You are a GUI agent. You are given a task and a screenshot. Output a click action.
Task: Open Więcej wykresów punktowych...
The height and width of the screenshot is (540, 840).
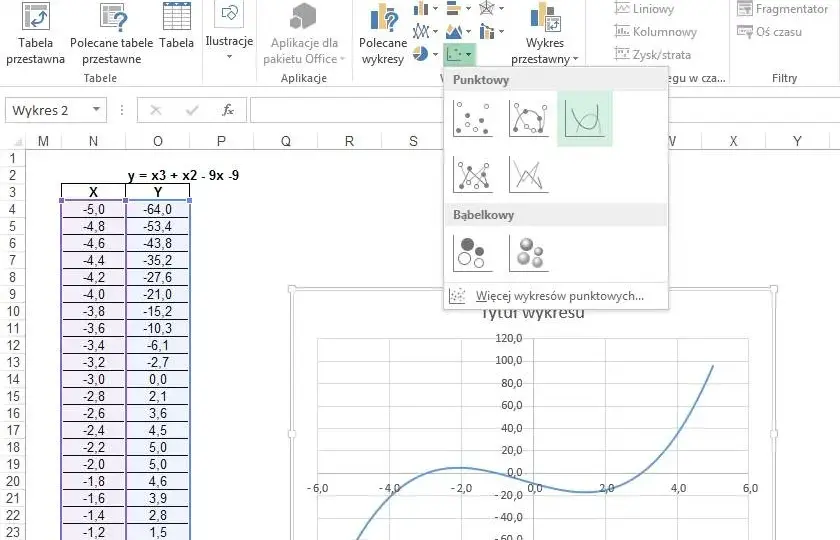[556, 296]
